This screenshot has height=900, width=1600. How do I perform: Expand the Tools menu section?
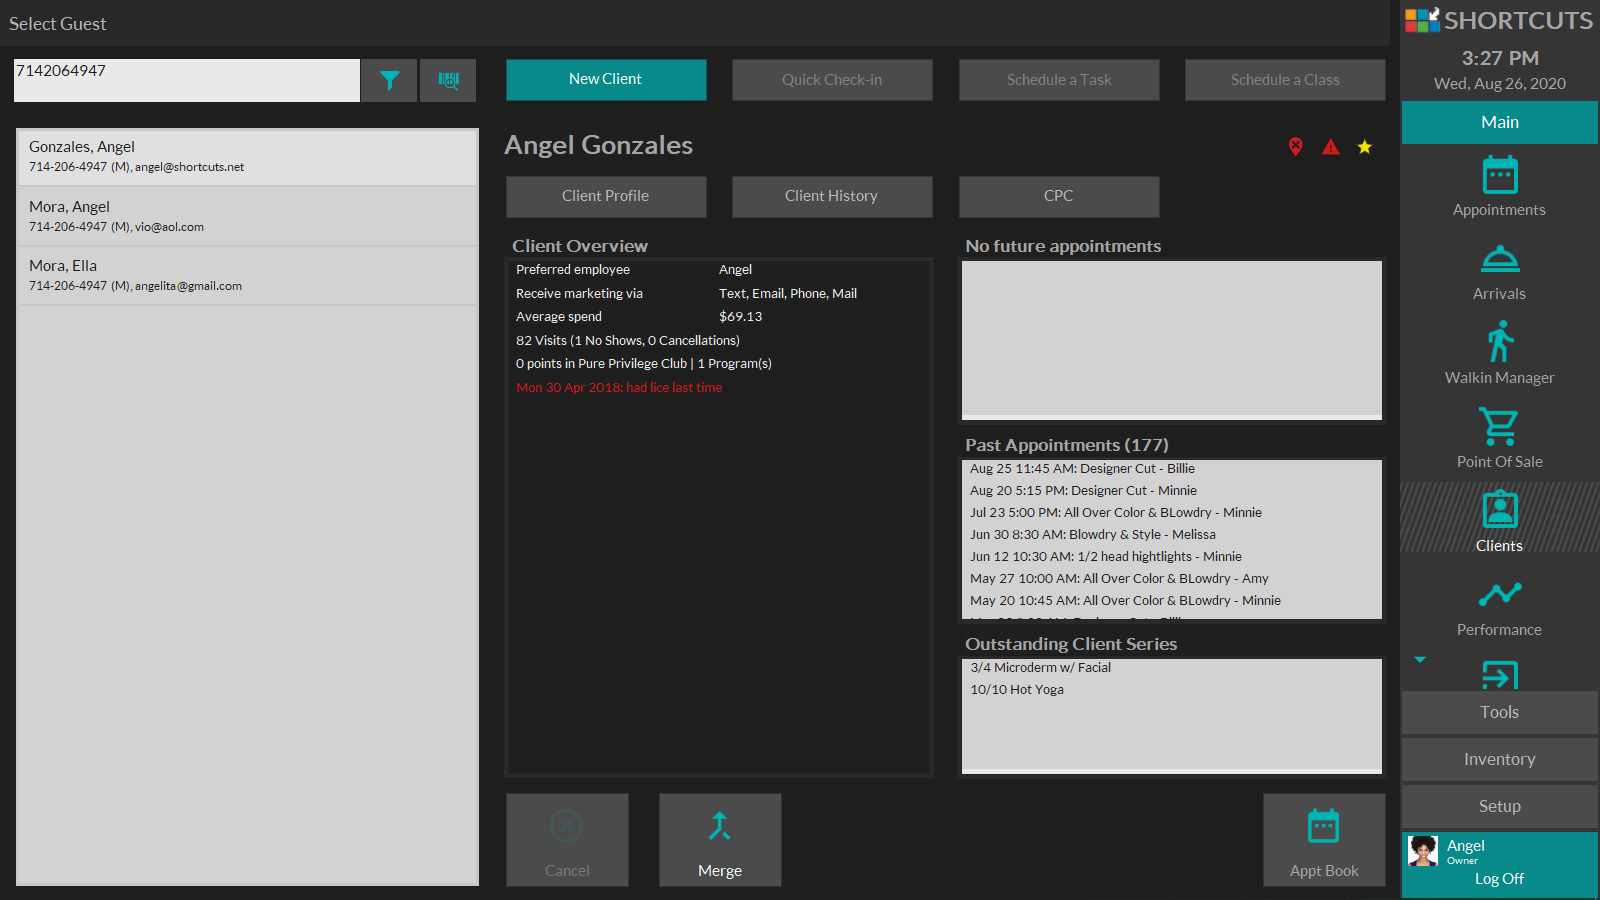[x=1499, y=712]
